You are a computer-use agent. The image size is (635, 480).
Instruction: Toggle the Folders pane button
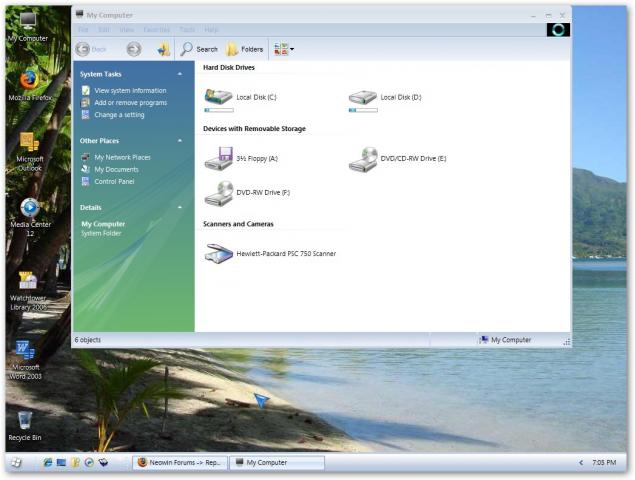click(x=245, y=49)
